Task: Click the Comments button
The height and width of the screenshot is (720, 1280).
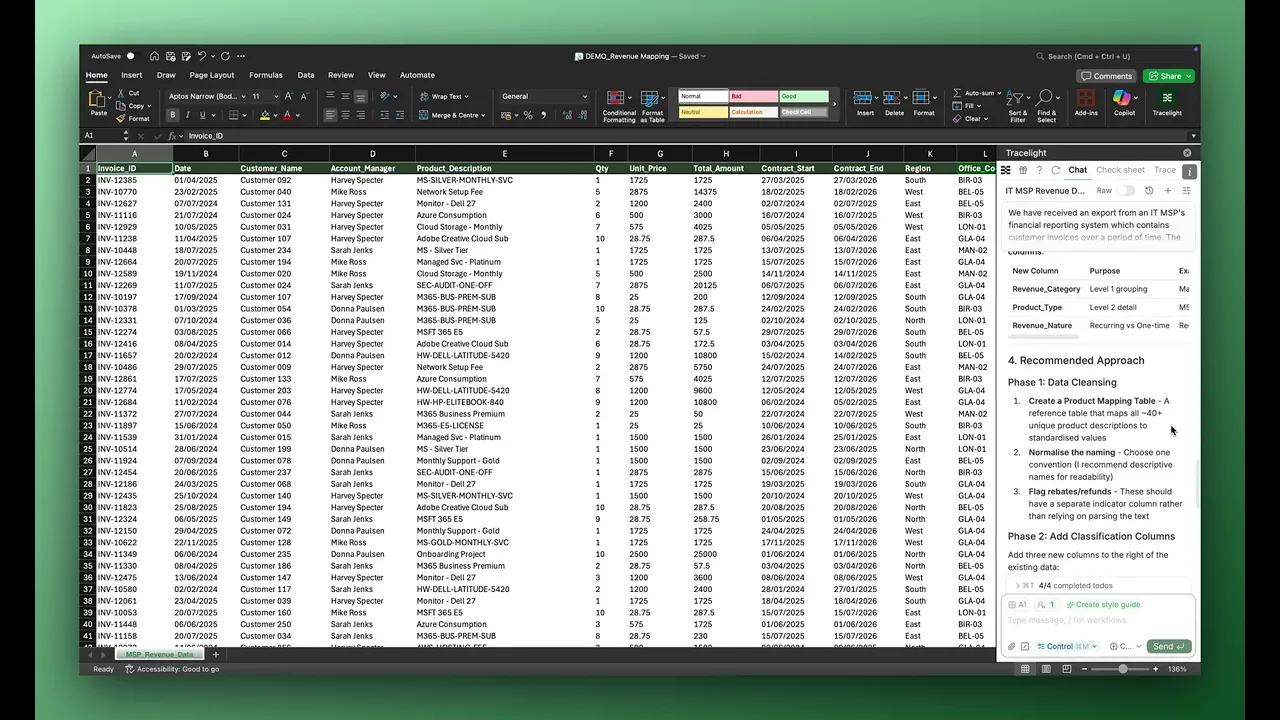Action: (1106, 76)
